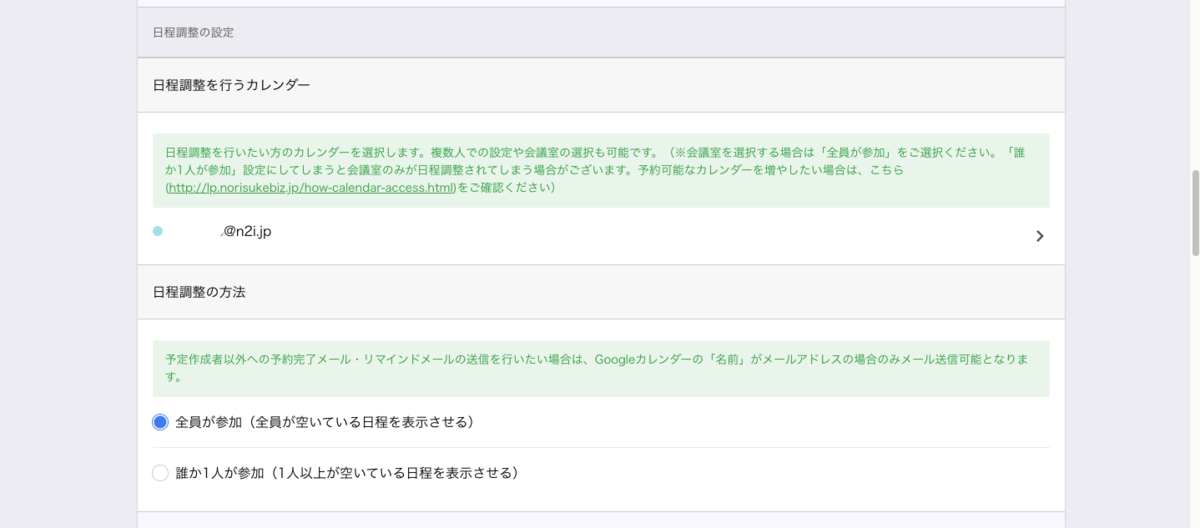Click the @n2i.jp calendar email row

[x=601, y=236]
